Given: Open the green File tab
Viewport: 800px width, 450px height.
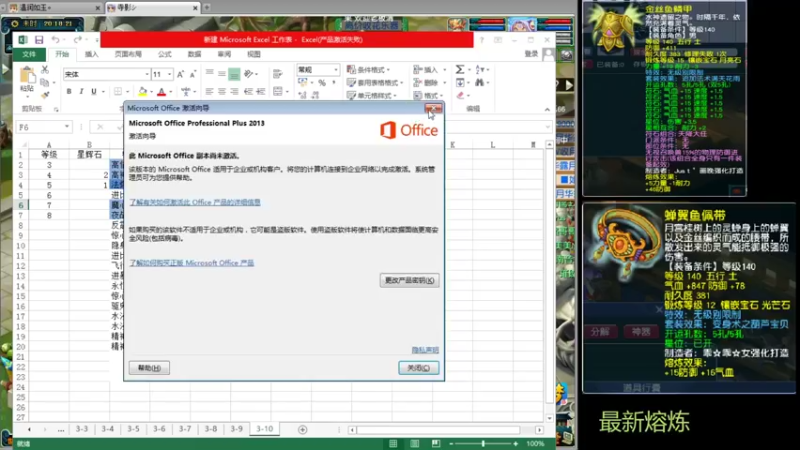Looking at the screenshot, I should (29, 54).
